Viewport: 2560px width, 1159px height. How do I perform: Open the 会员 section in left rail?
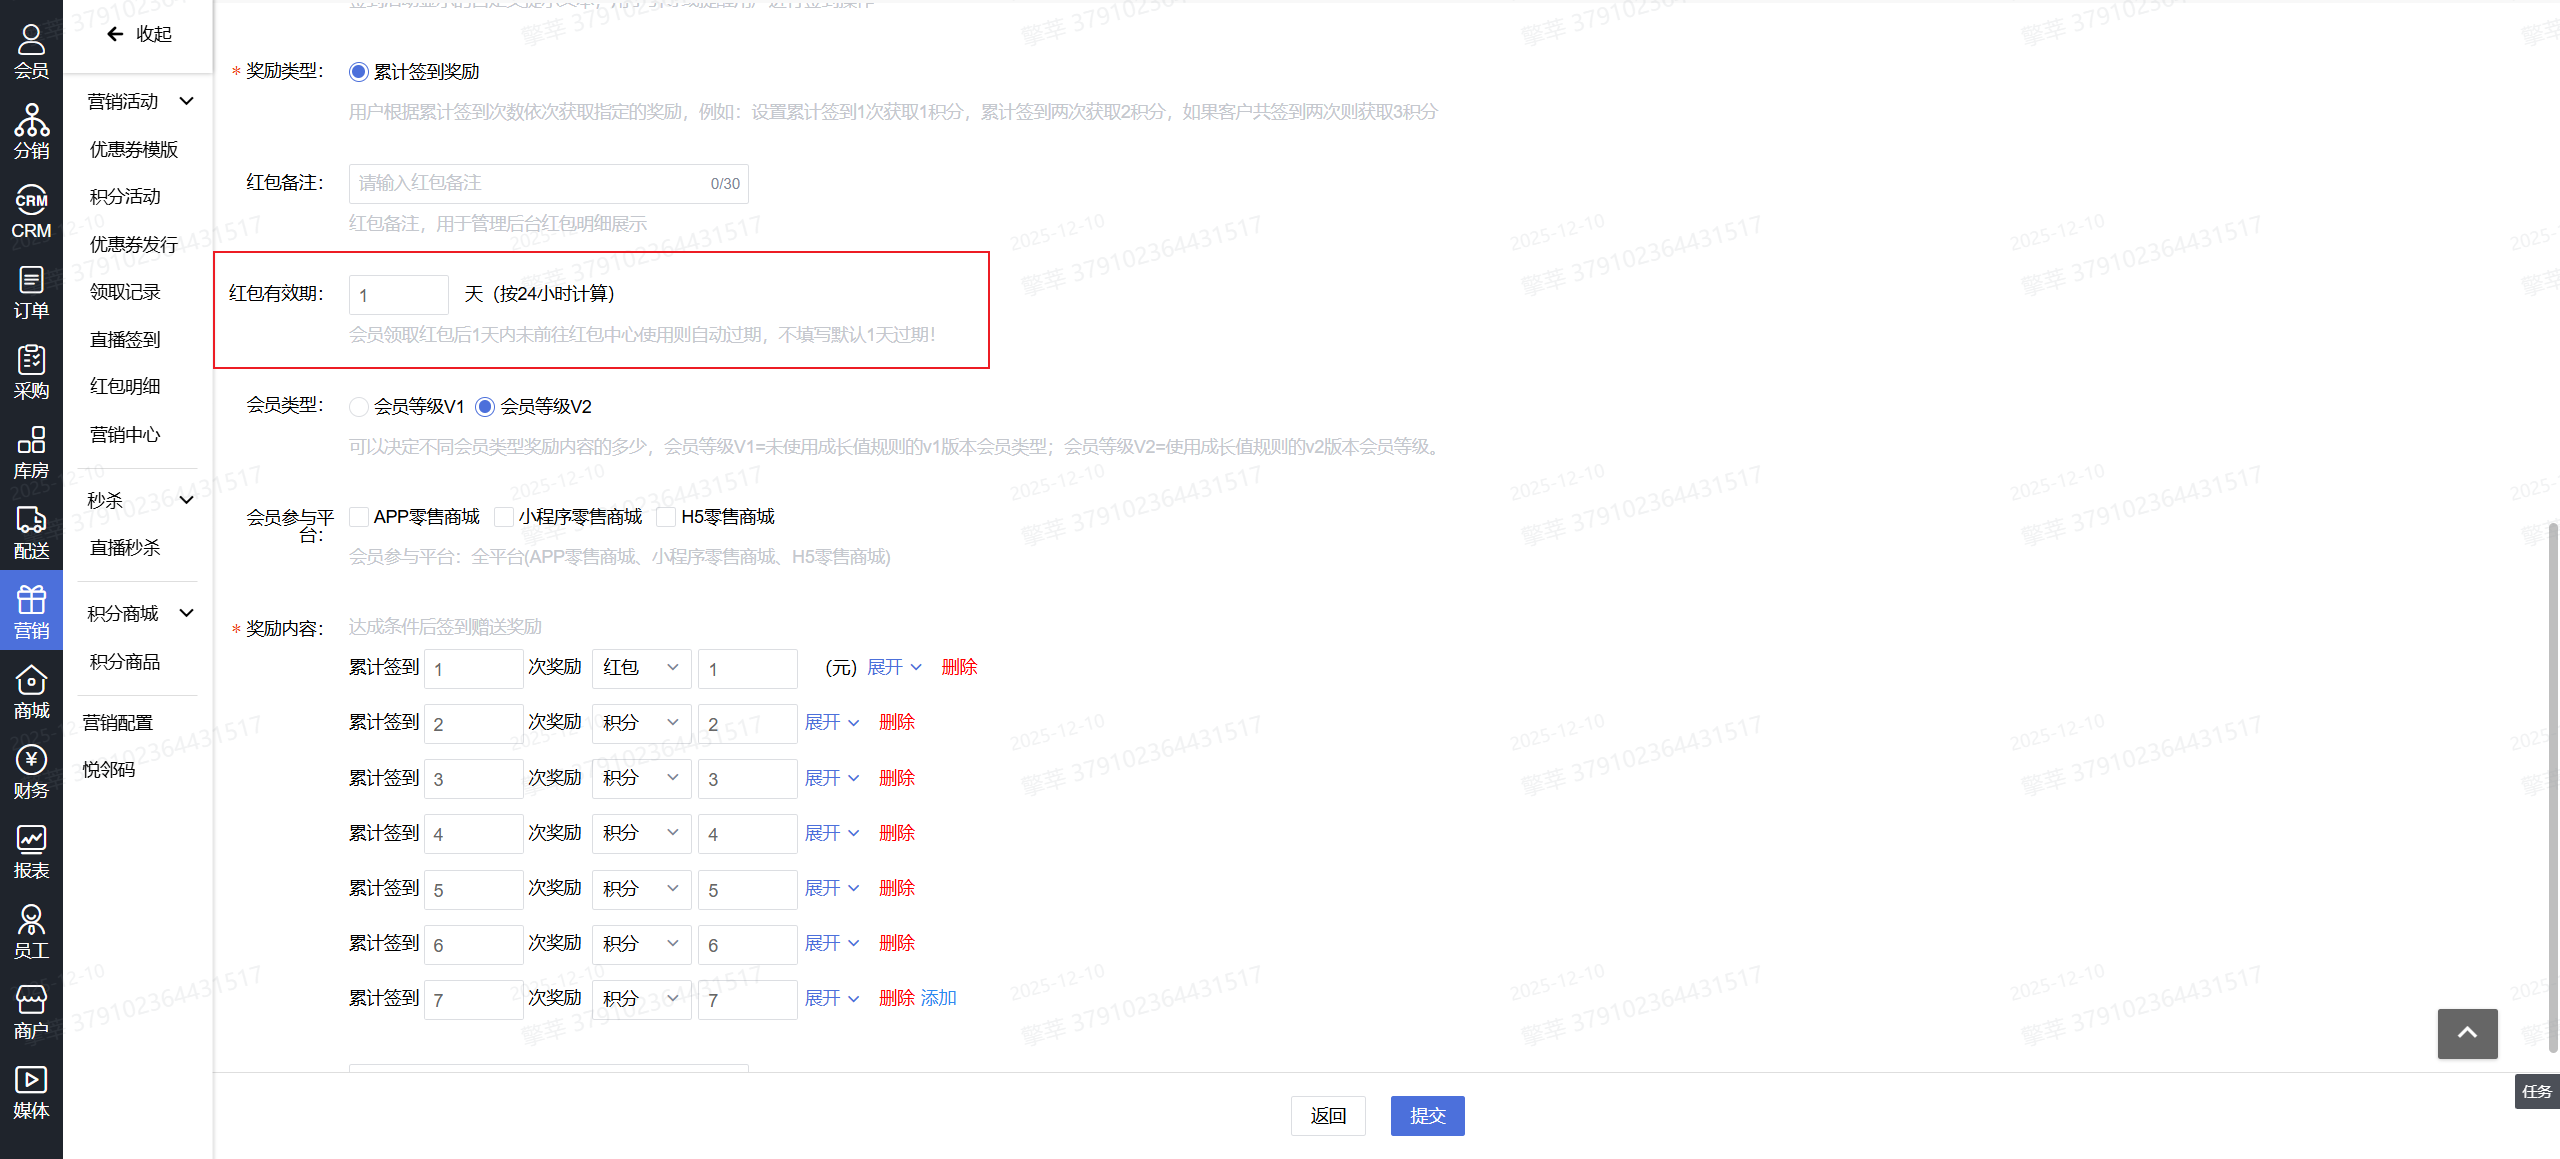[x=31, y=50]
